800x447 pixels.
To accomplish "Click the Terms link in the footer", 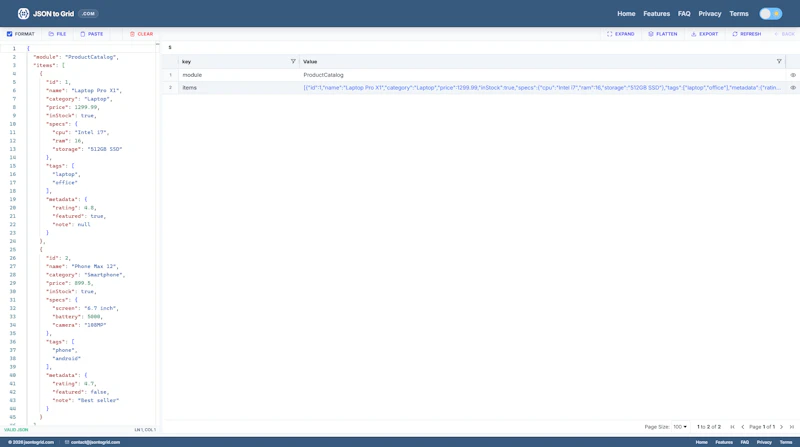I will point(786,442).
